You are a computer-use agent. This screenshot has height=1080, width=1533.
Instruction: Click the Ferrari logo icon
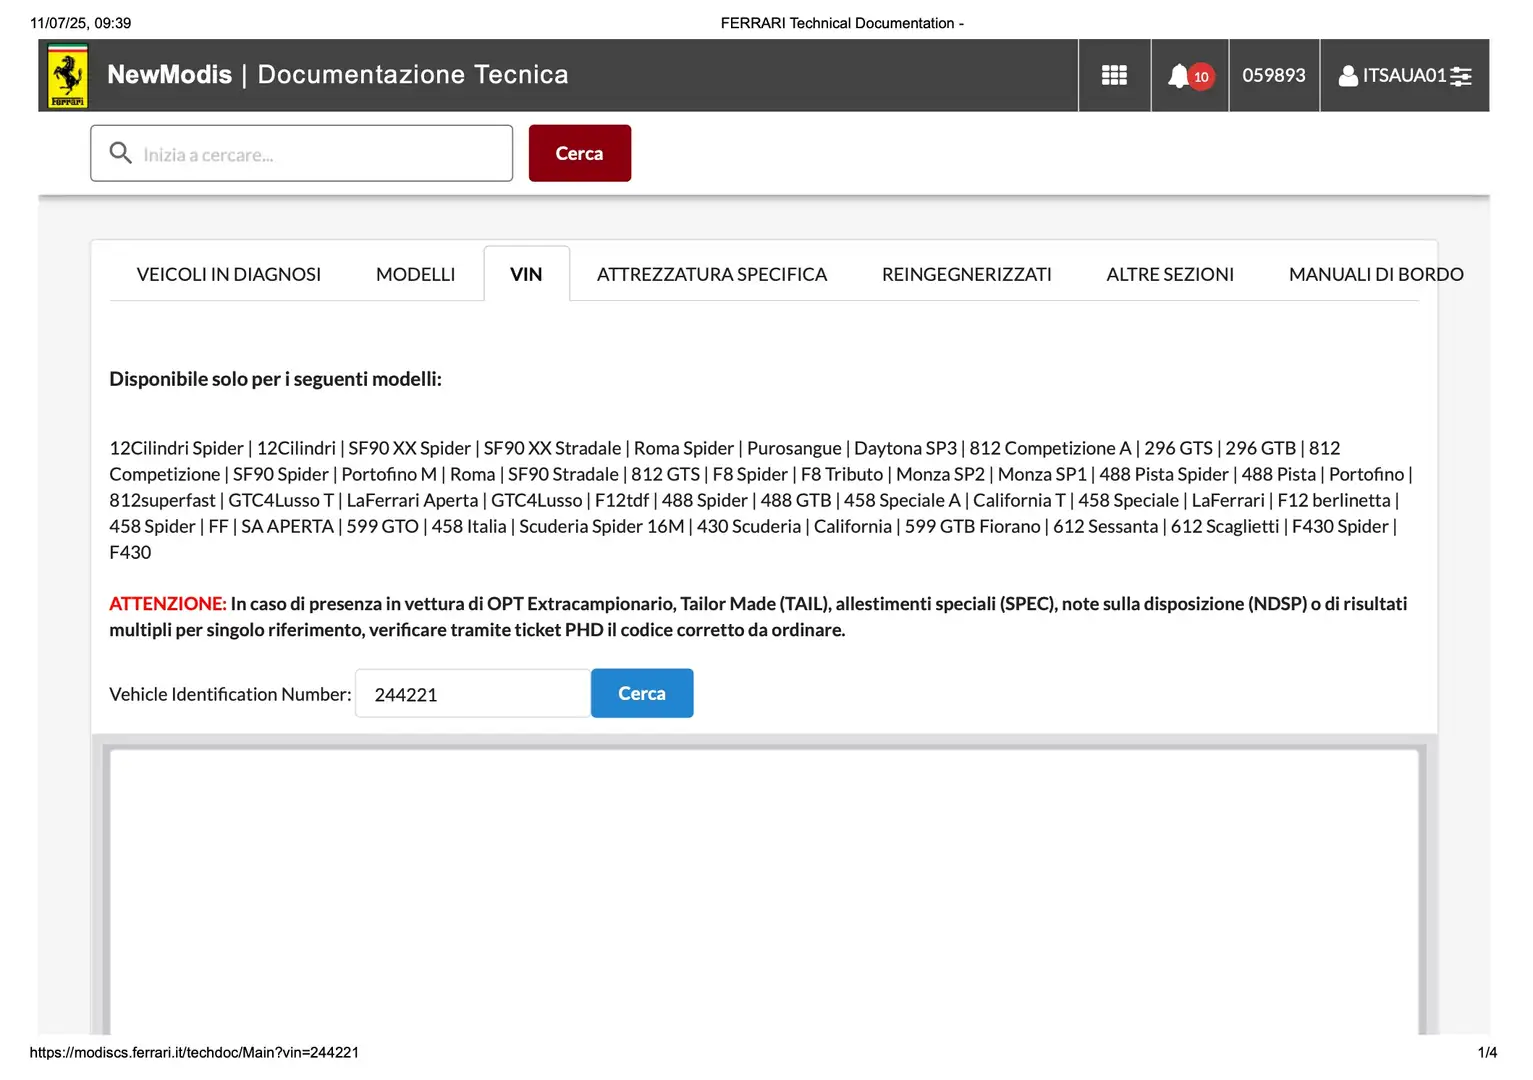click(x=68, y=76)
